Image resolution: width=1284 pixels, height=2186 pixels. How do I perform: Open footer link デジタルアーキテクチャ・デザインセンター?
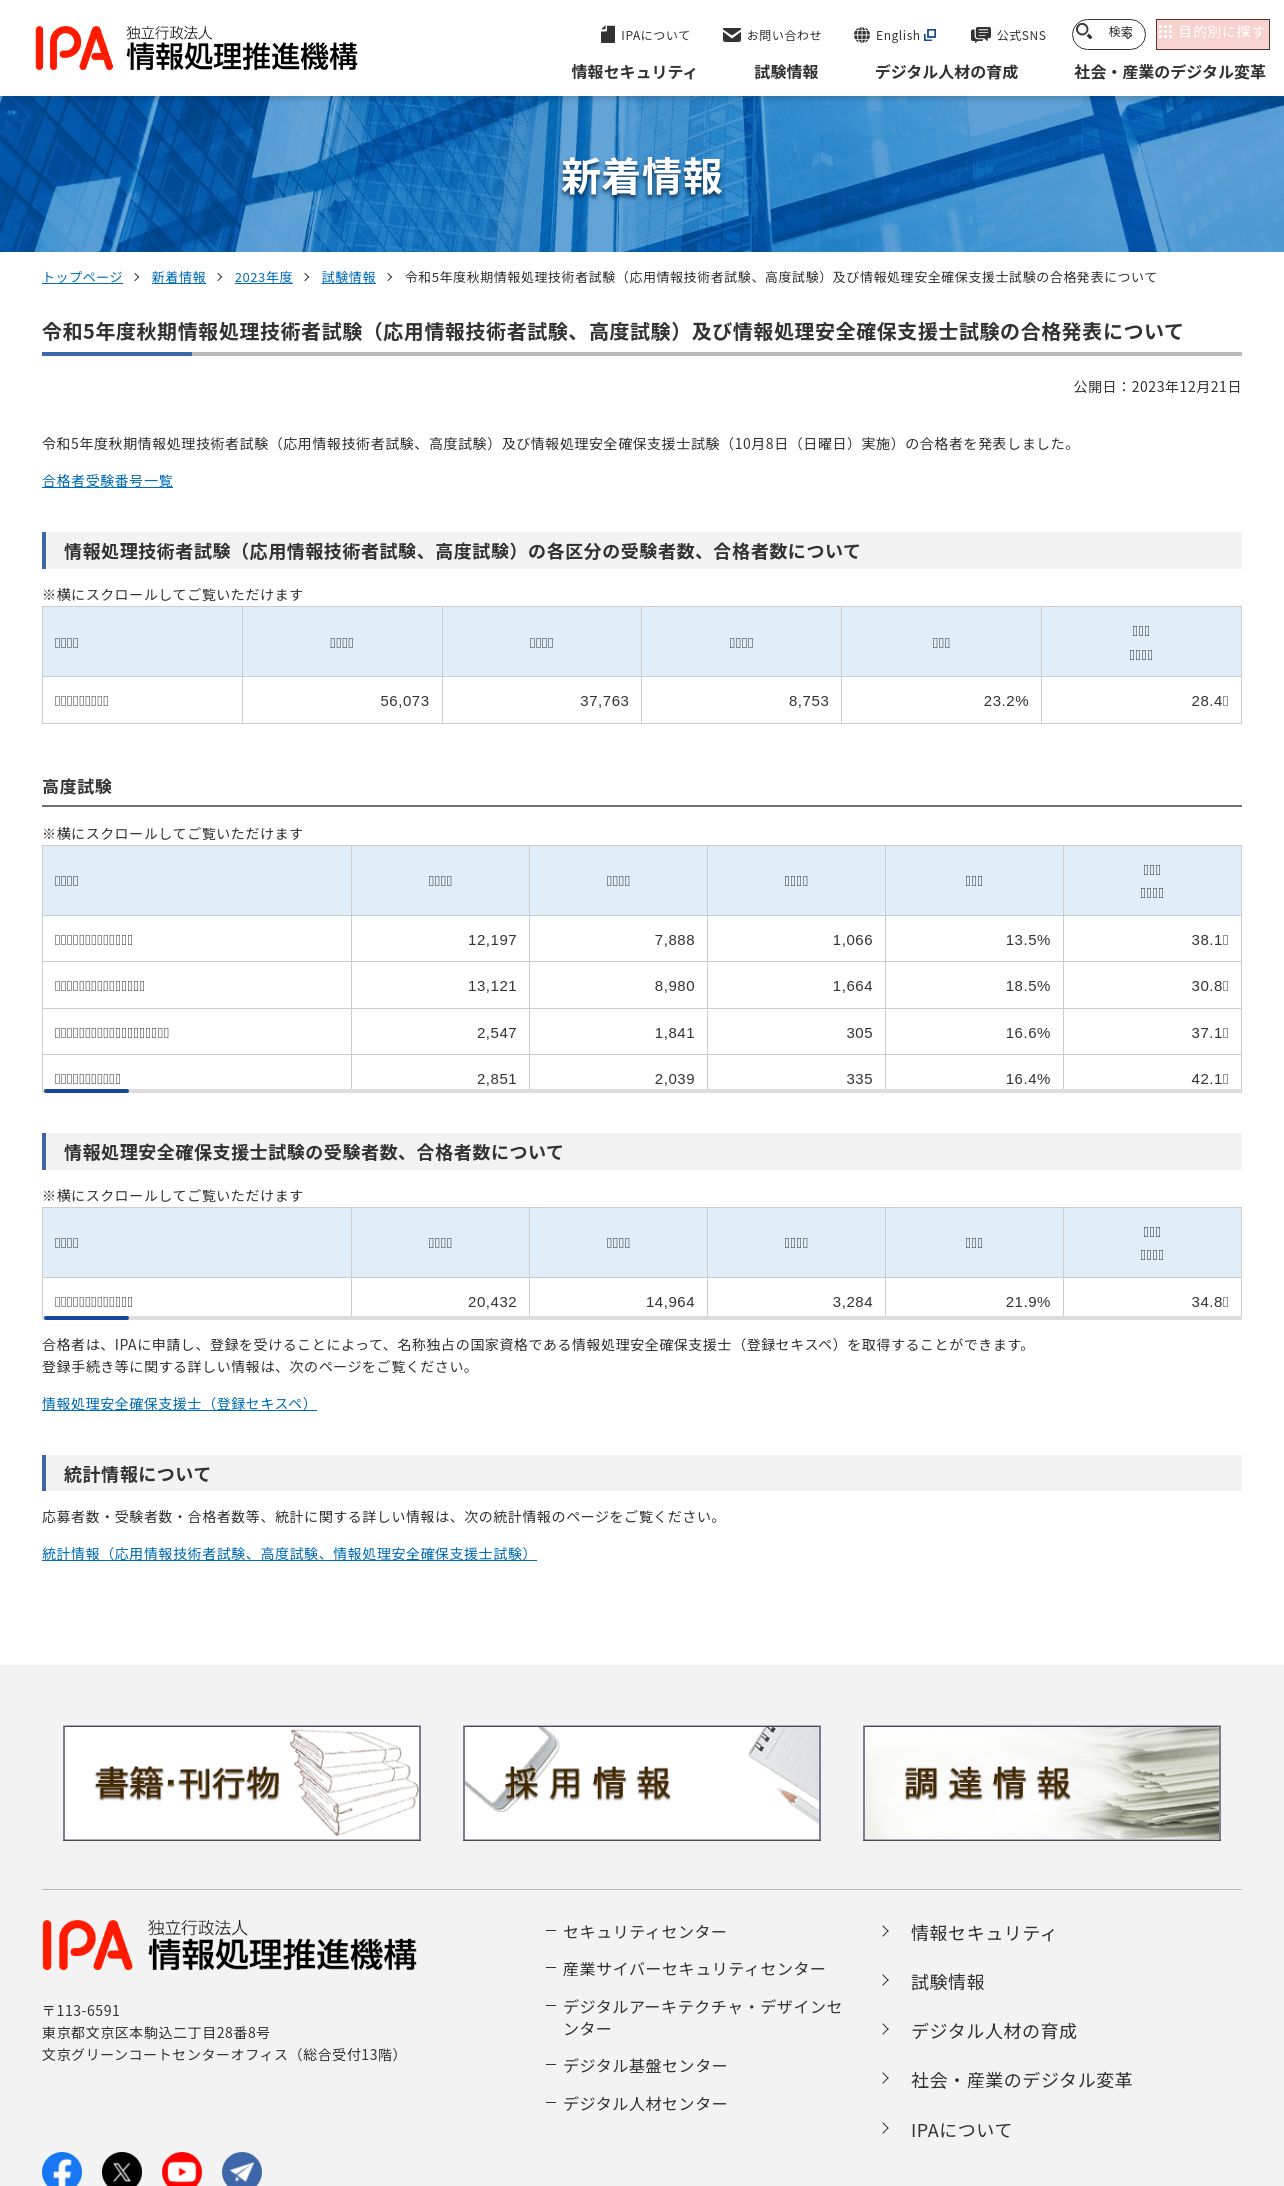(702, 2018)
